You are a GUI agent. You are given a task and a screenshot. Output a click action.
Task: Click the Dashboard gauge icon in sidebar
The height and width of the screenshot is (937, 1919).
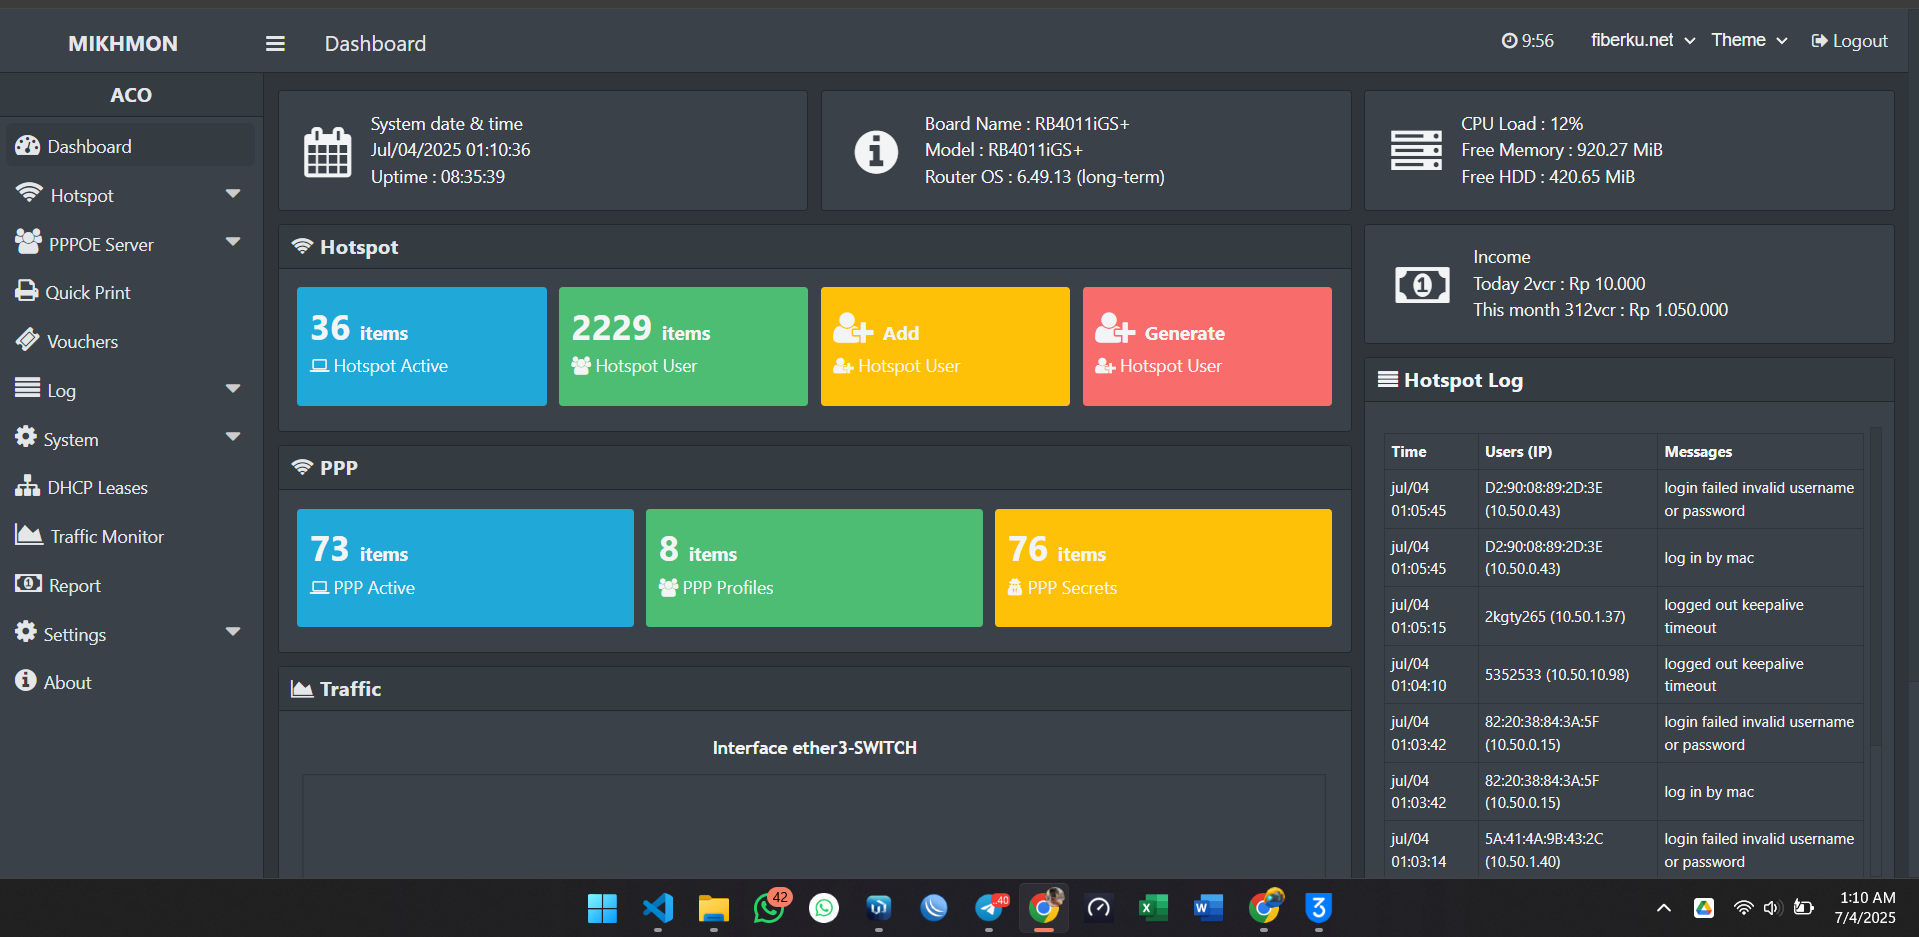coord(27,146)
